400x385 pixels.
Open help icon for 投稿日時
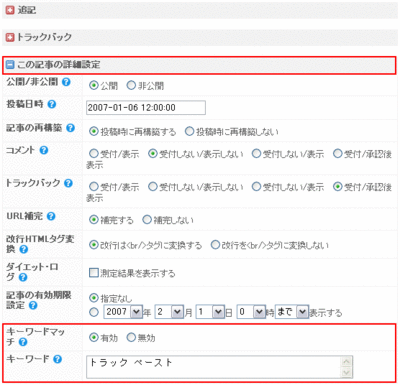[x=52, y=104]
